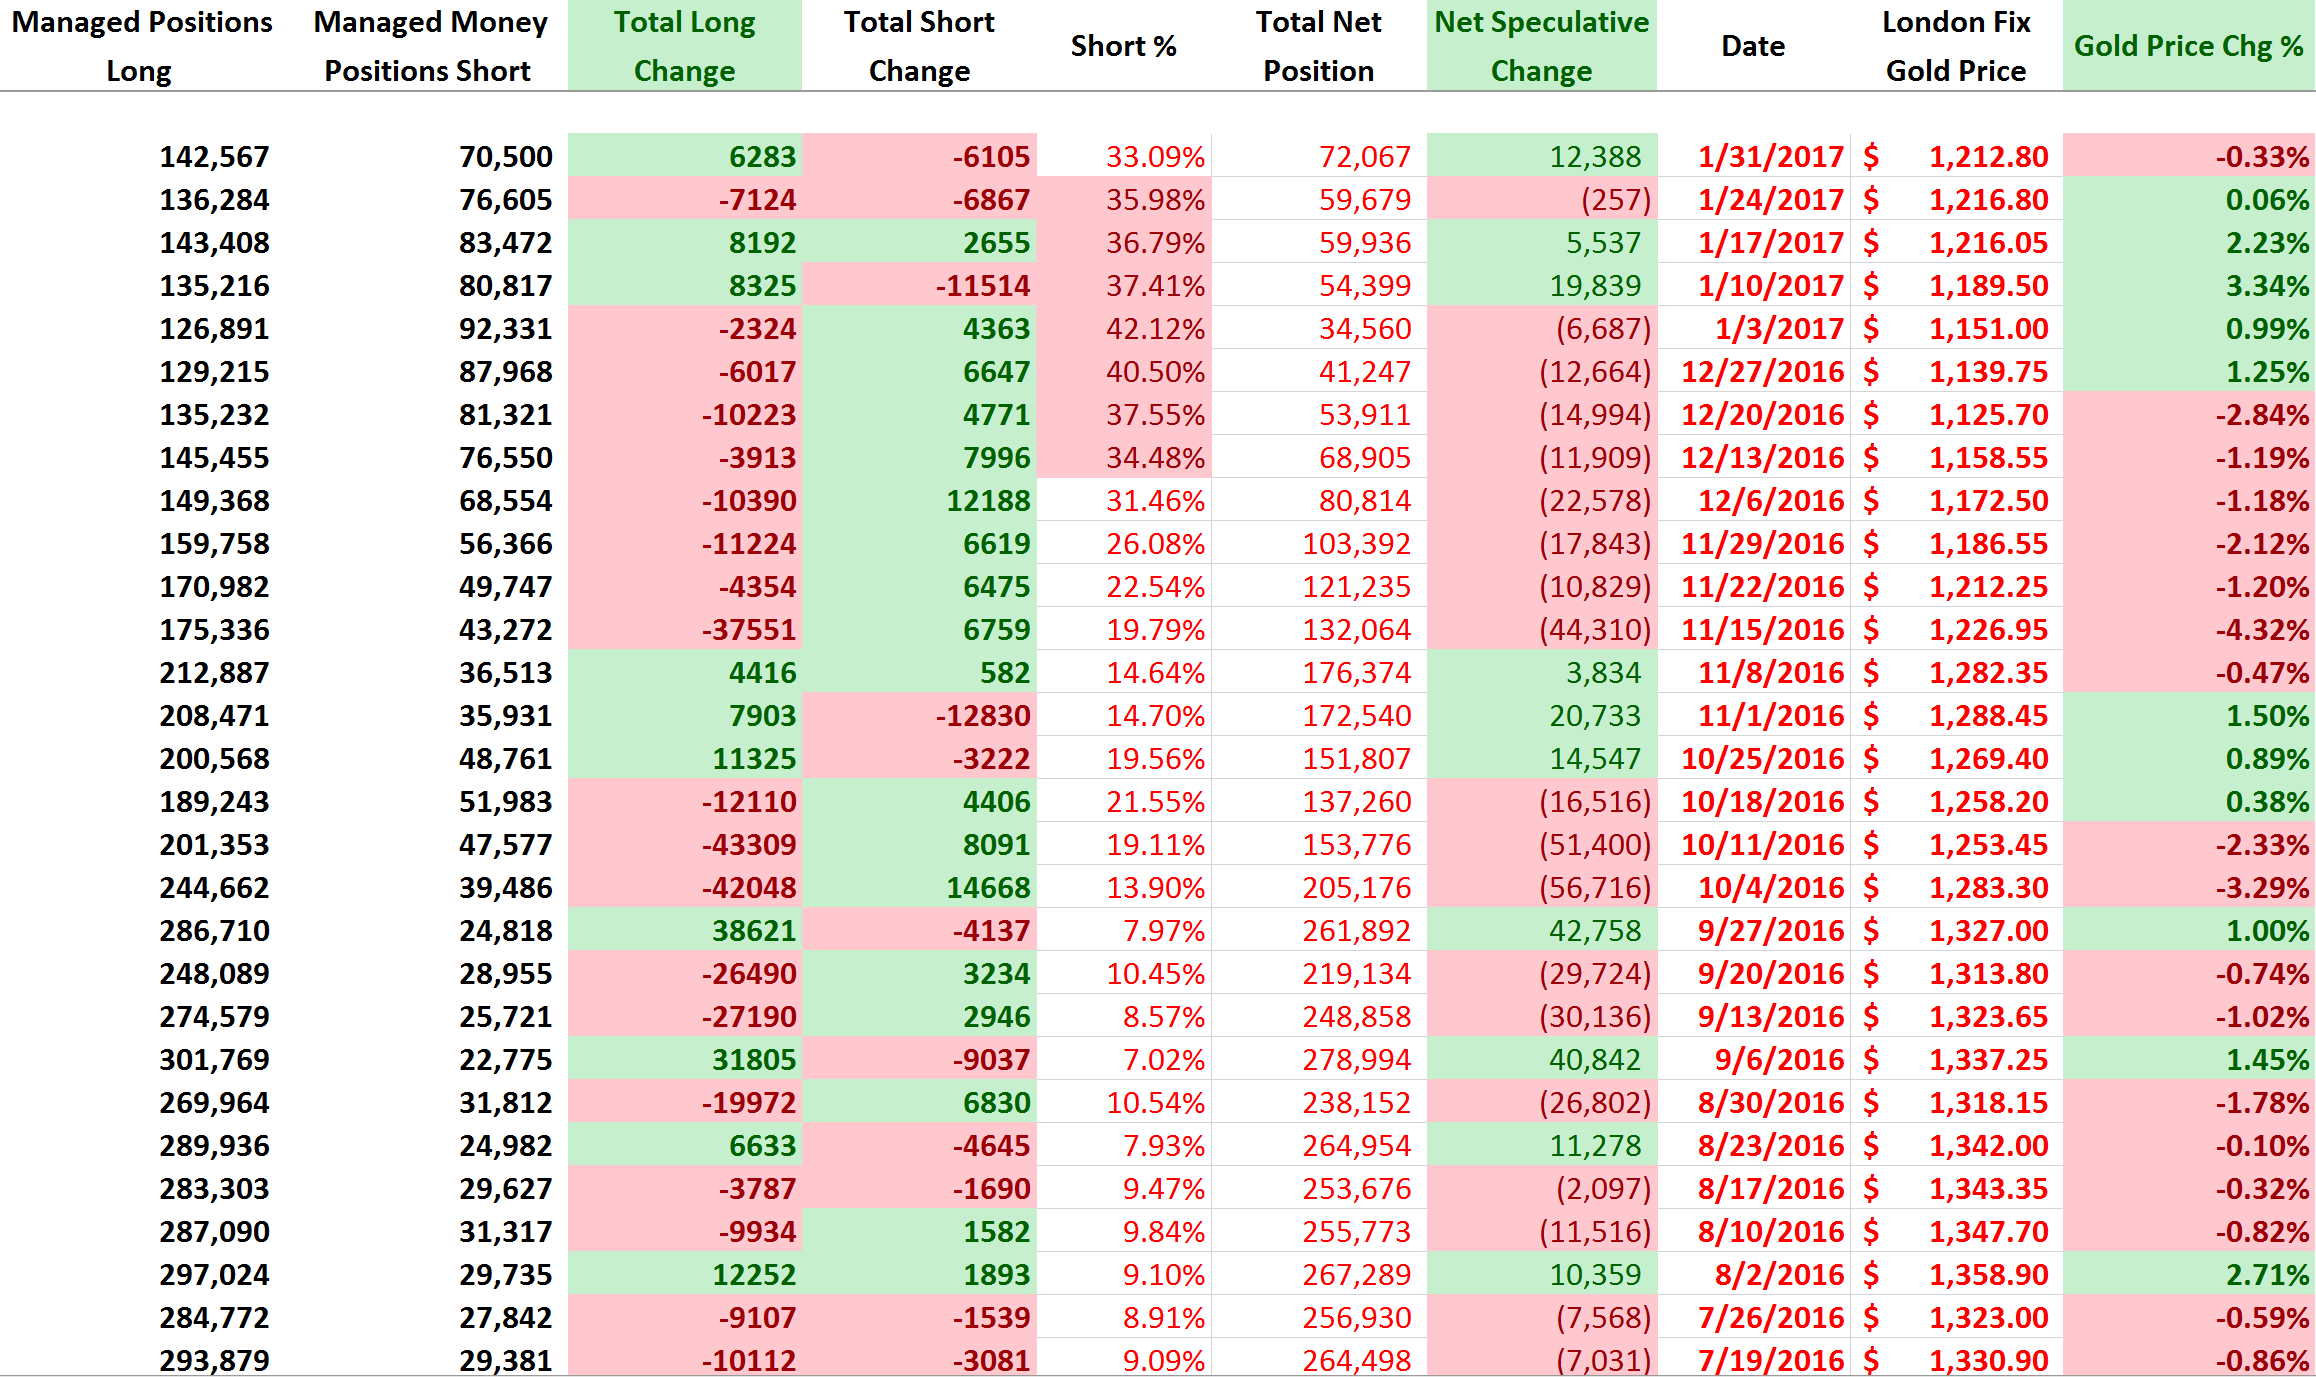Click the cell containing -6105
This screenshot has width=2316, height=1377.
tap(919, 156)
